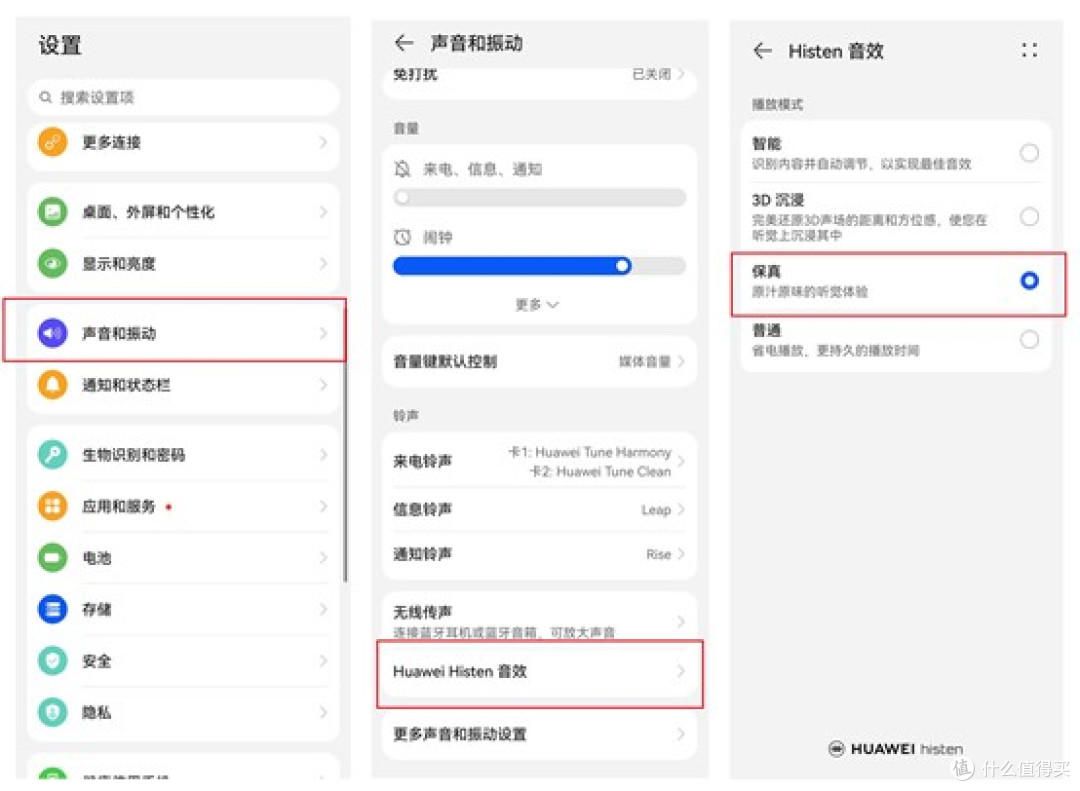
Task: Click the 无线传声 label
Action: pyautogui.click(x=422, y=612)
